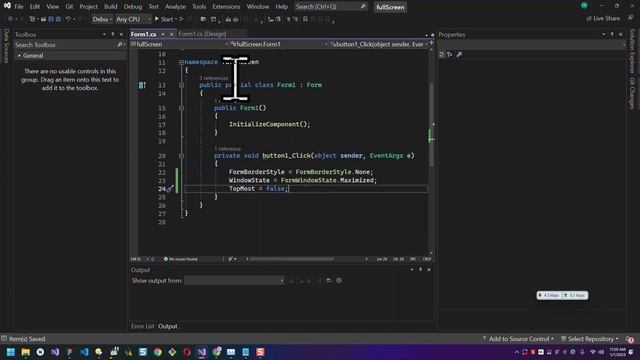Open the button1_Click member dropdown
640x360 pixels.
coord(379,44)
